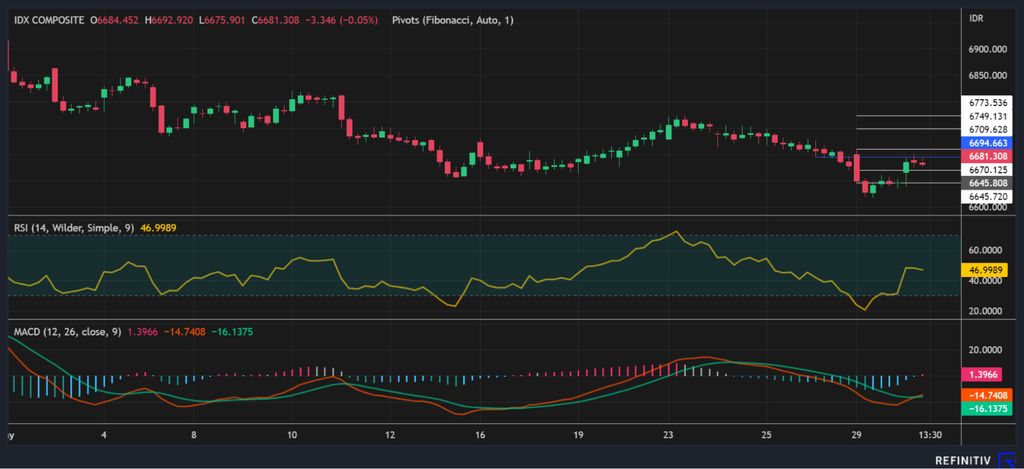Click MACD legend value −14.7408
Viewport: 1024px width, 469px height.
click(184, 332)
